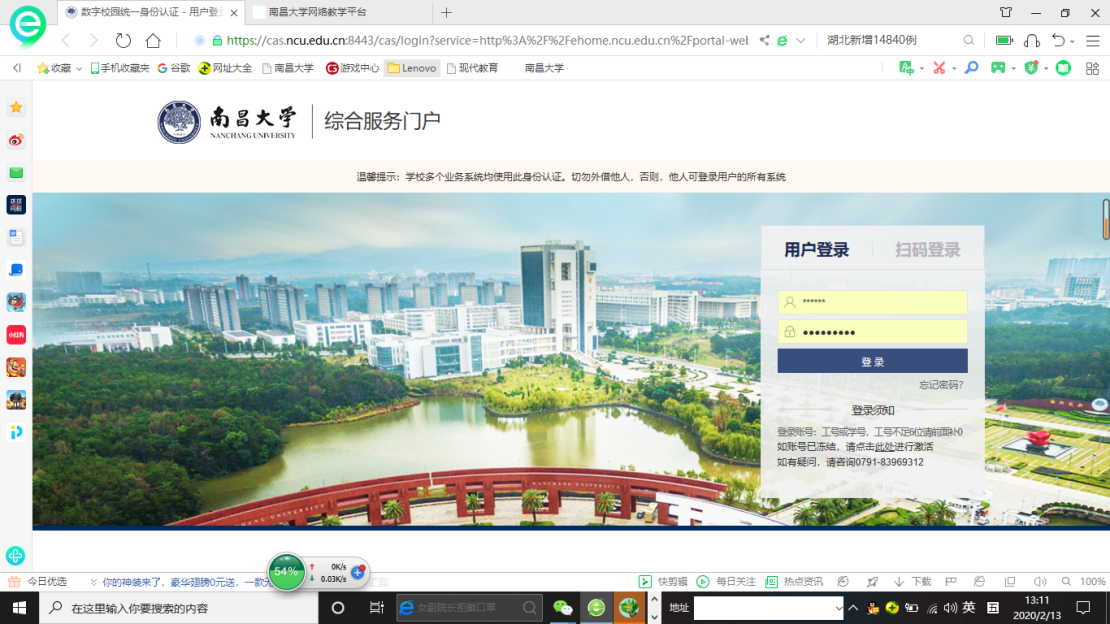This screenshot has height=624, width=1110.
Task: Click the password input field
Action: point(880,331)
